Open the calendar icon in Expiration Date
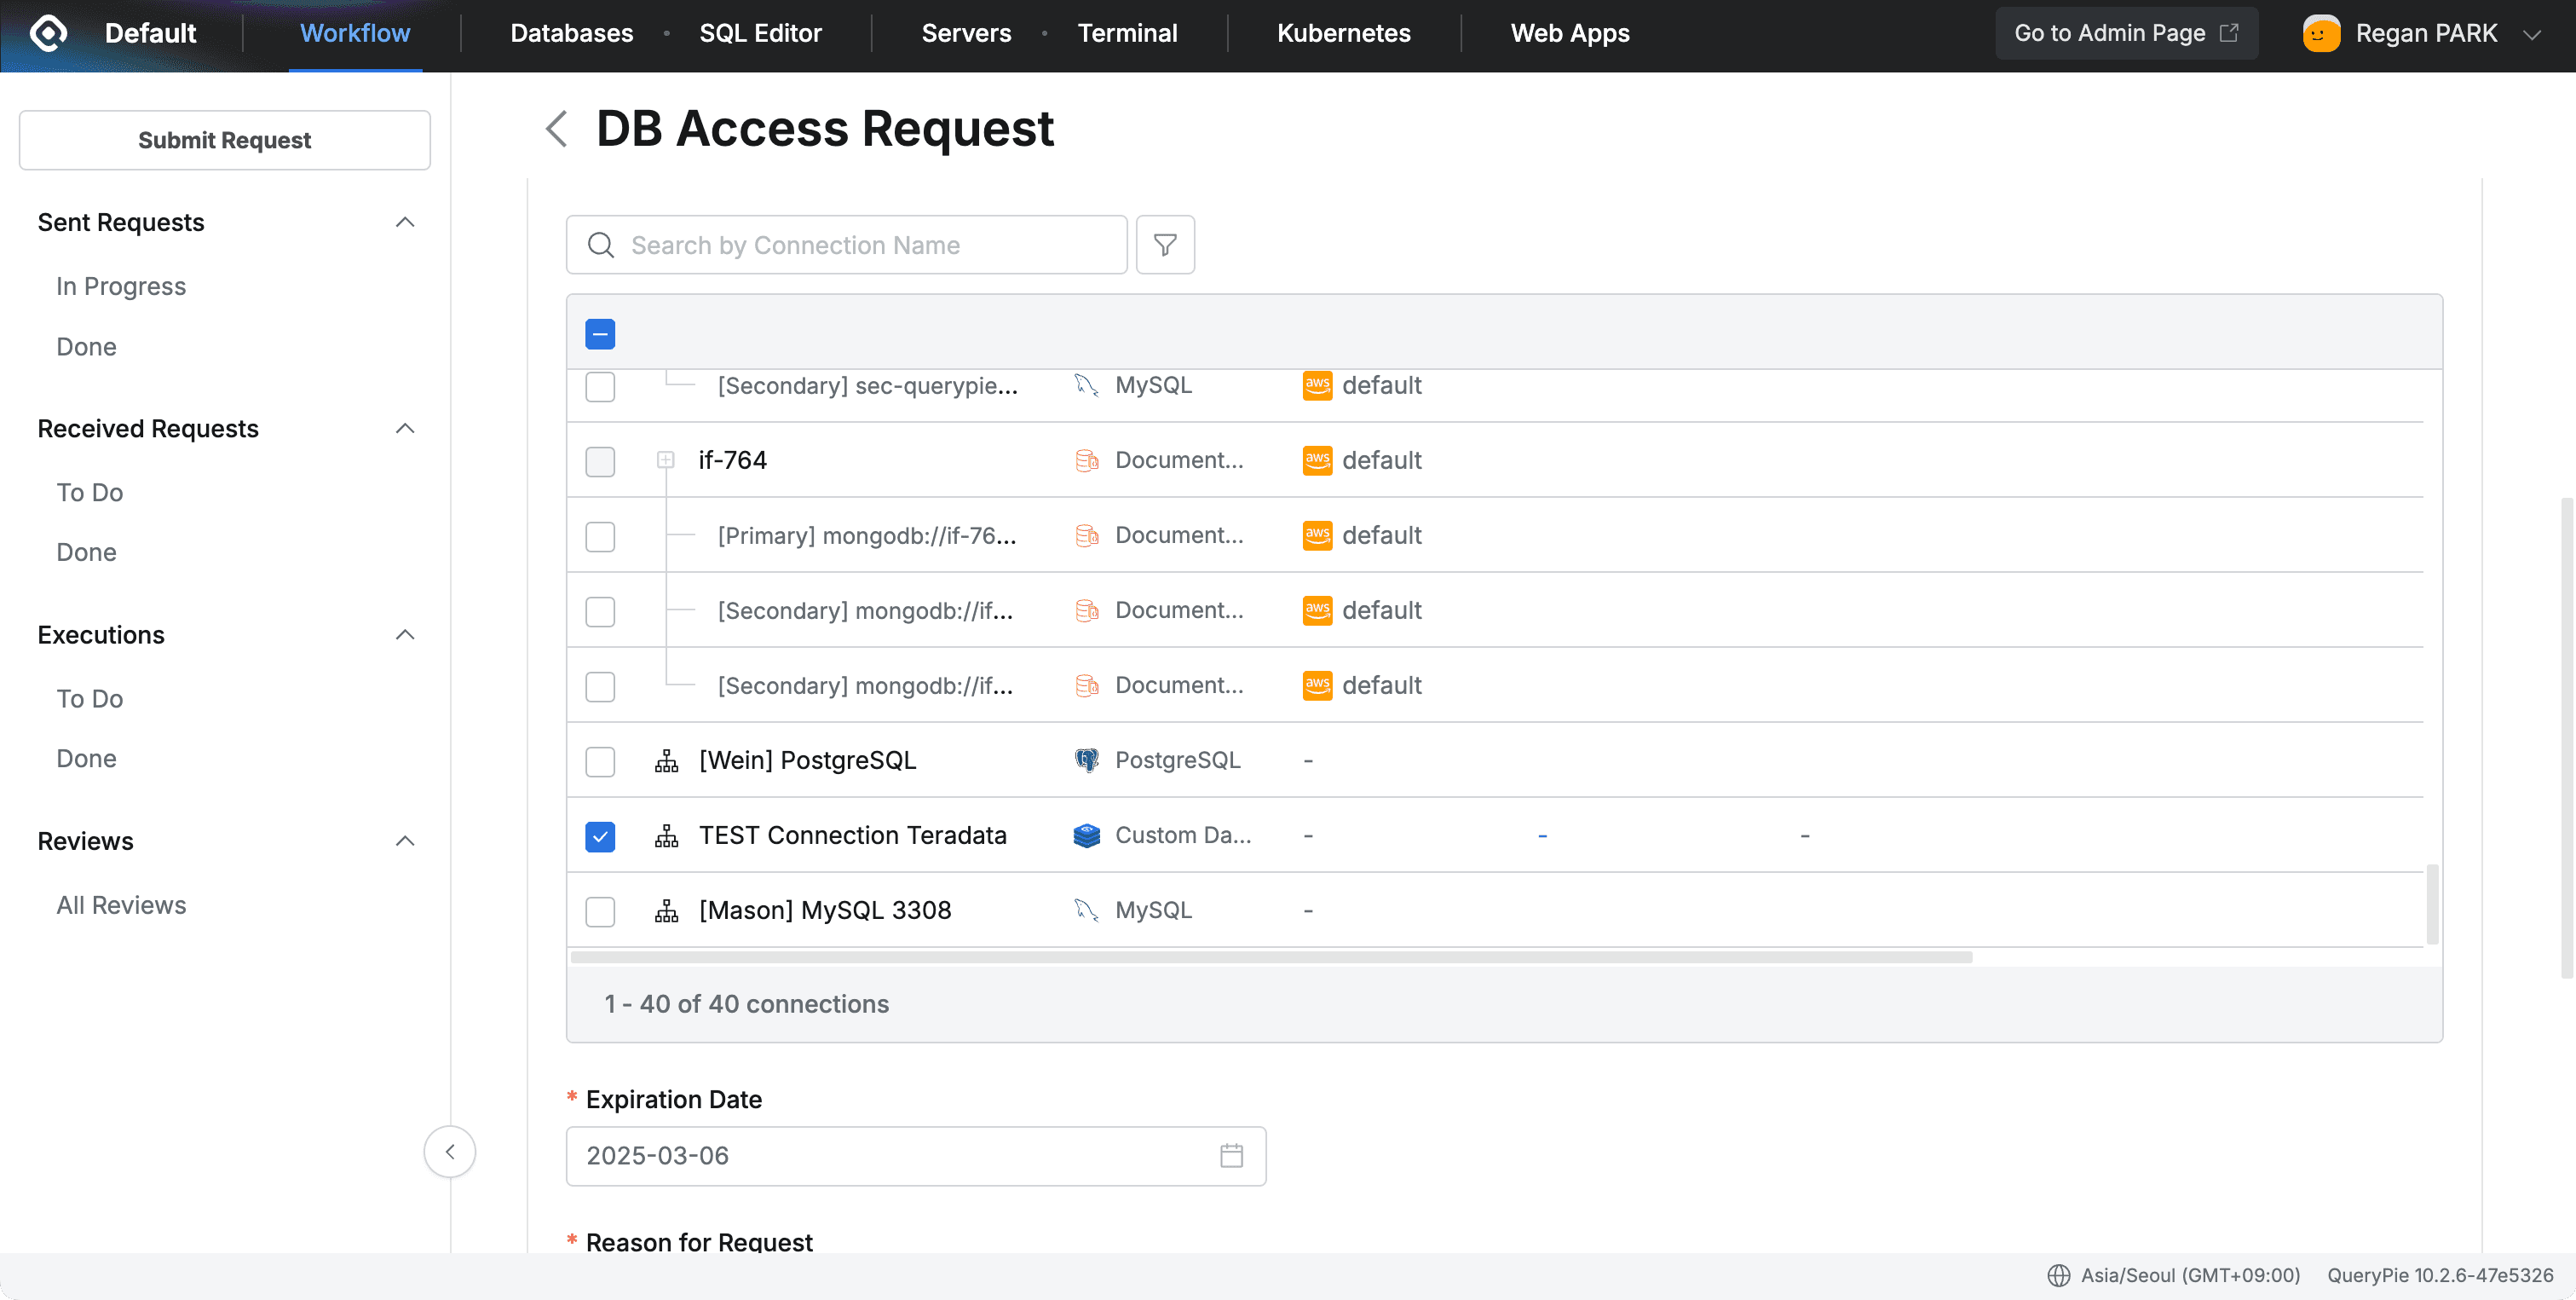 1231,1156
